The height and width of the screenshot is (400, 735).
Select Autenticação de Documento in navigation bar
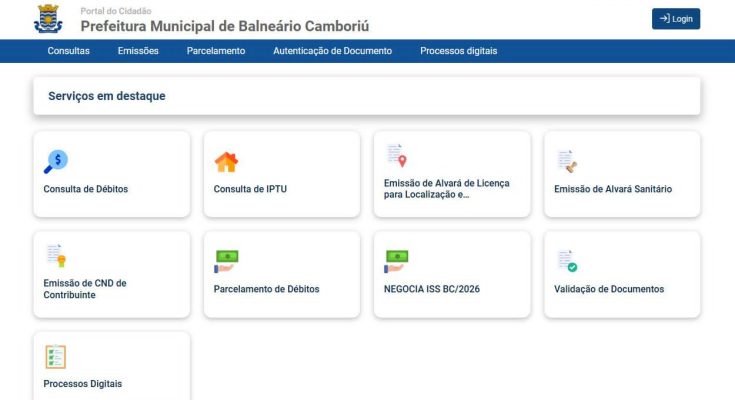[x=332, y=51]
